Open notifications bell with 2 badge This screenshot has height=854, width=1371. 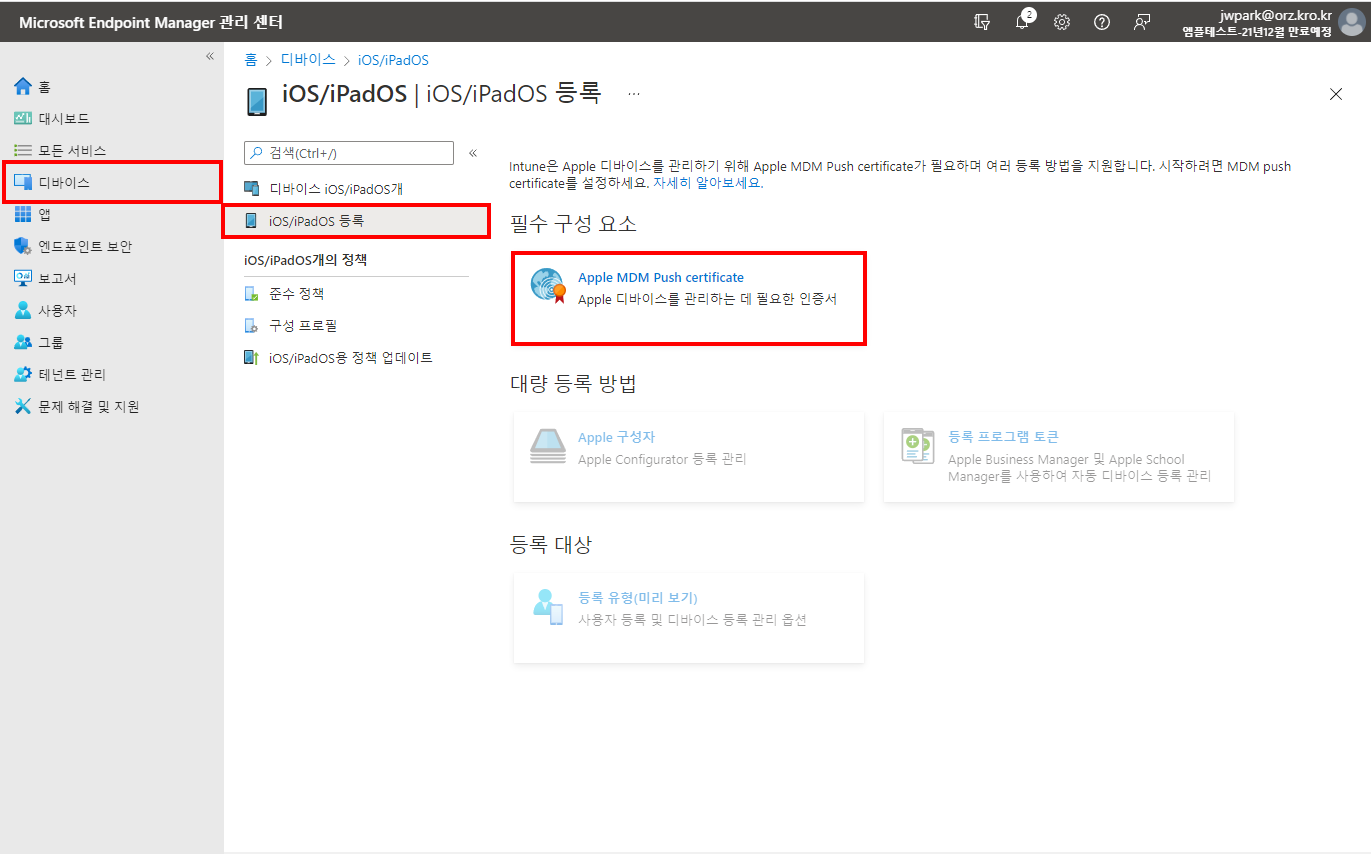coord(1023,21)
